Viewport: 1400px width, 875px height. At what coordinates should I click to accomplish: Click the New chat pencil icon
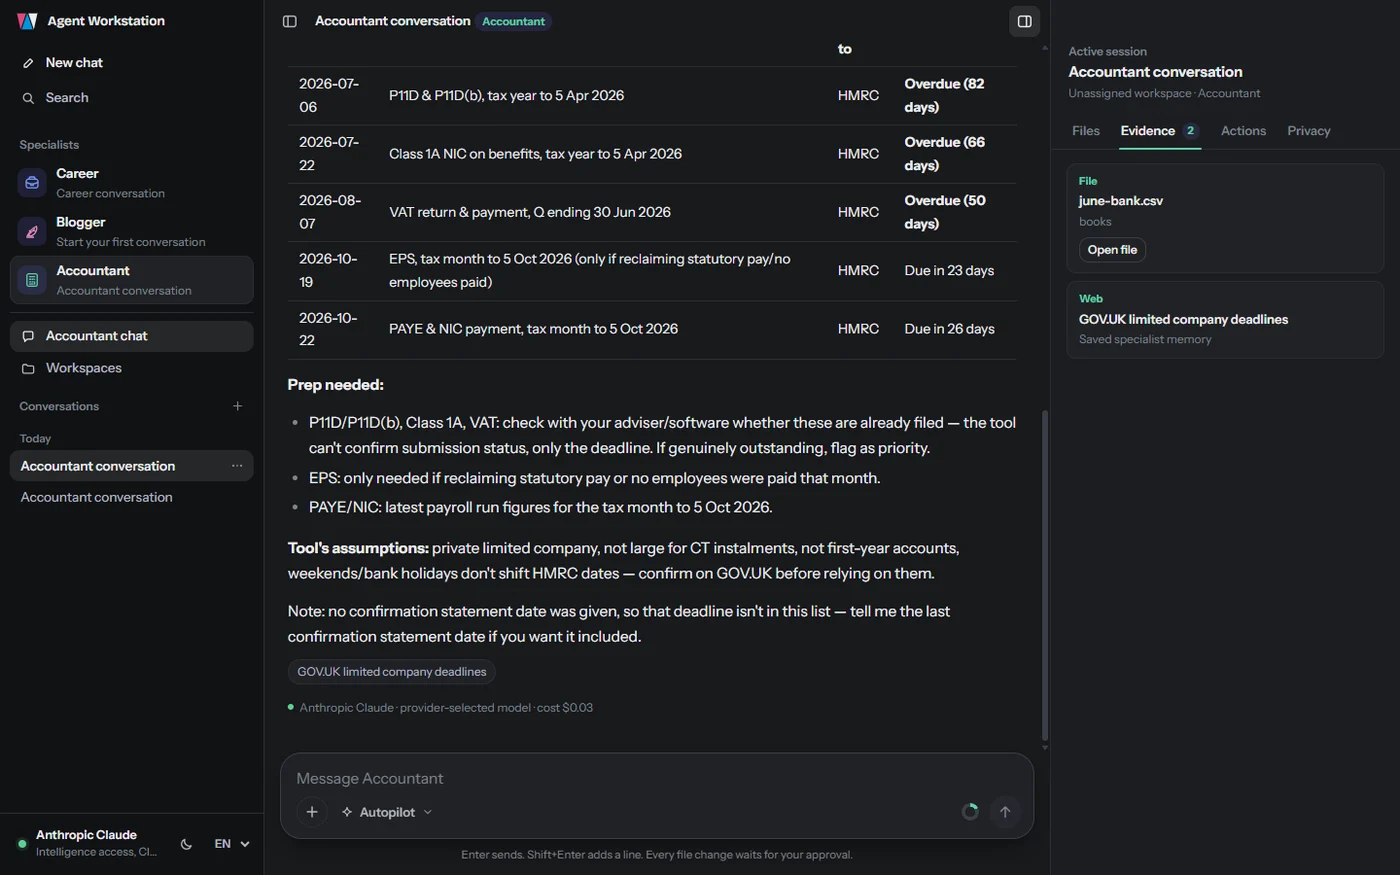[28, 63]
